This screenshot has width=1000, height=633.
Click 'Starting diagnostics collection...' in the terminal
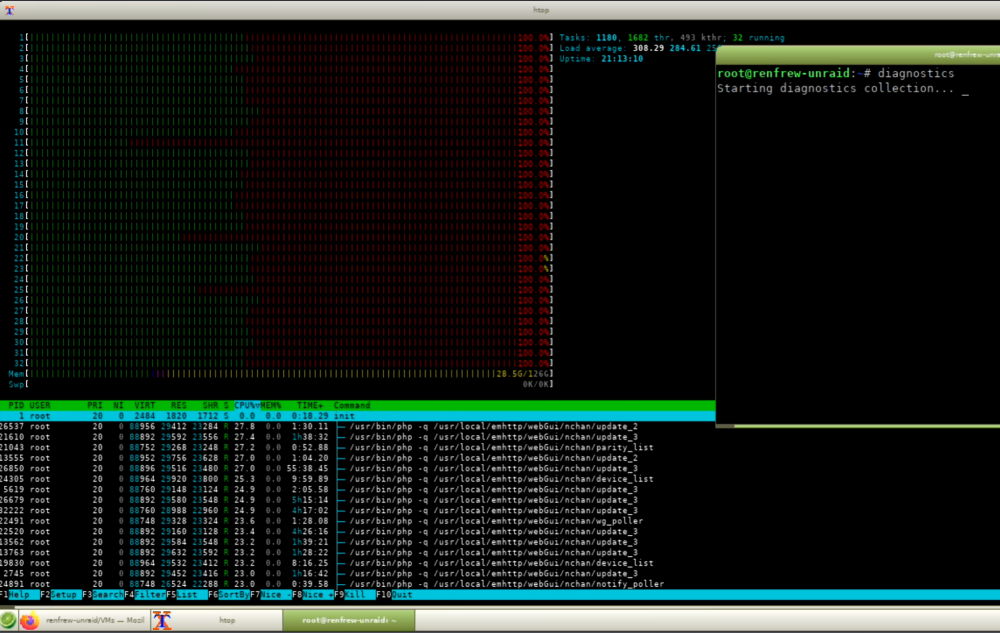835,89
